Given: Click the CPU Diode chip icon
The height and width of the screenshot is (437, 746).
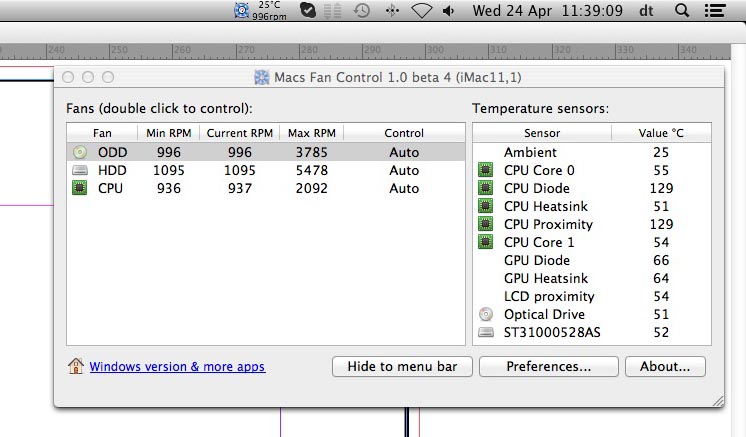Looking at the screenshot, I should tap(485, 188).
